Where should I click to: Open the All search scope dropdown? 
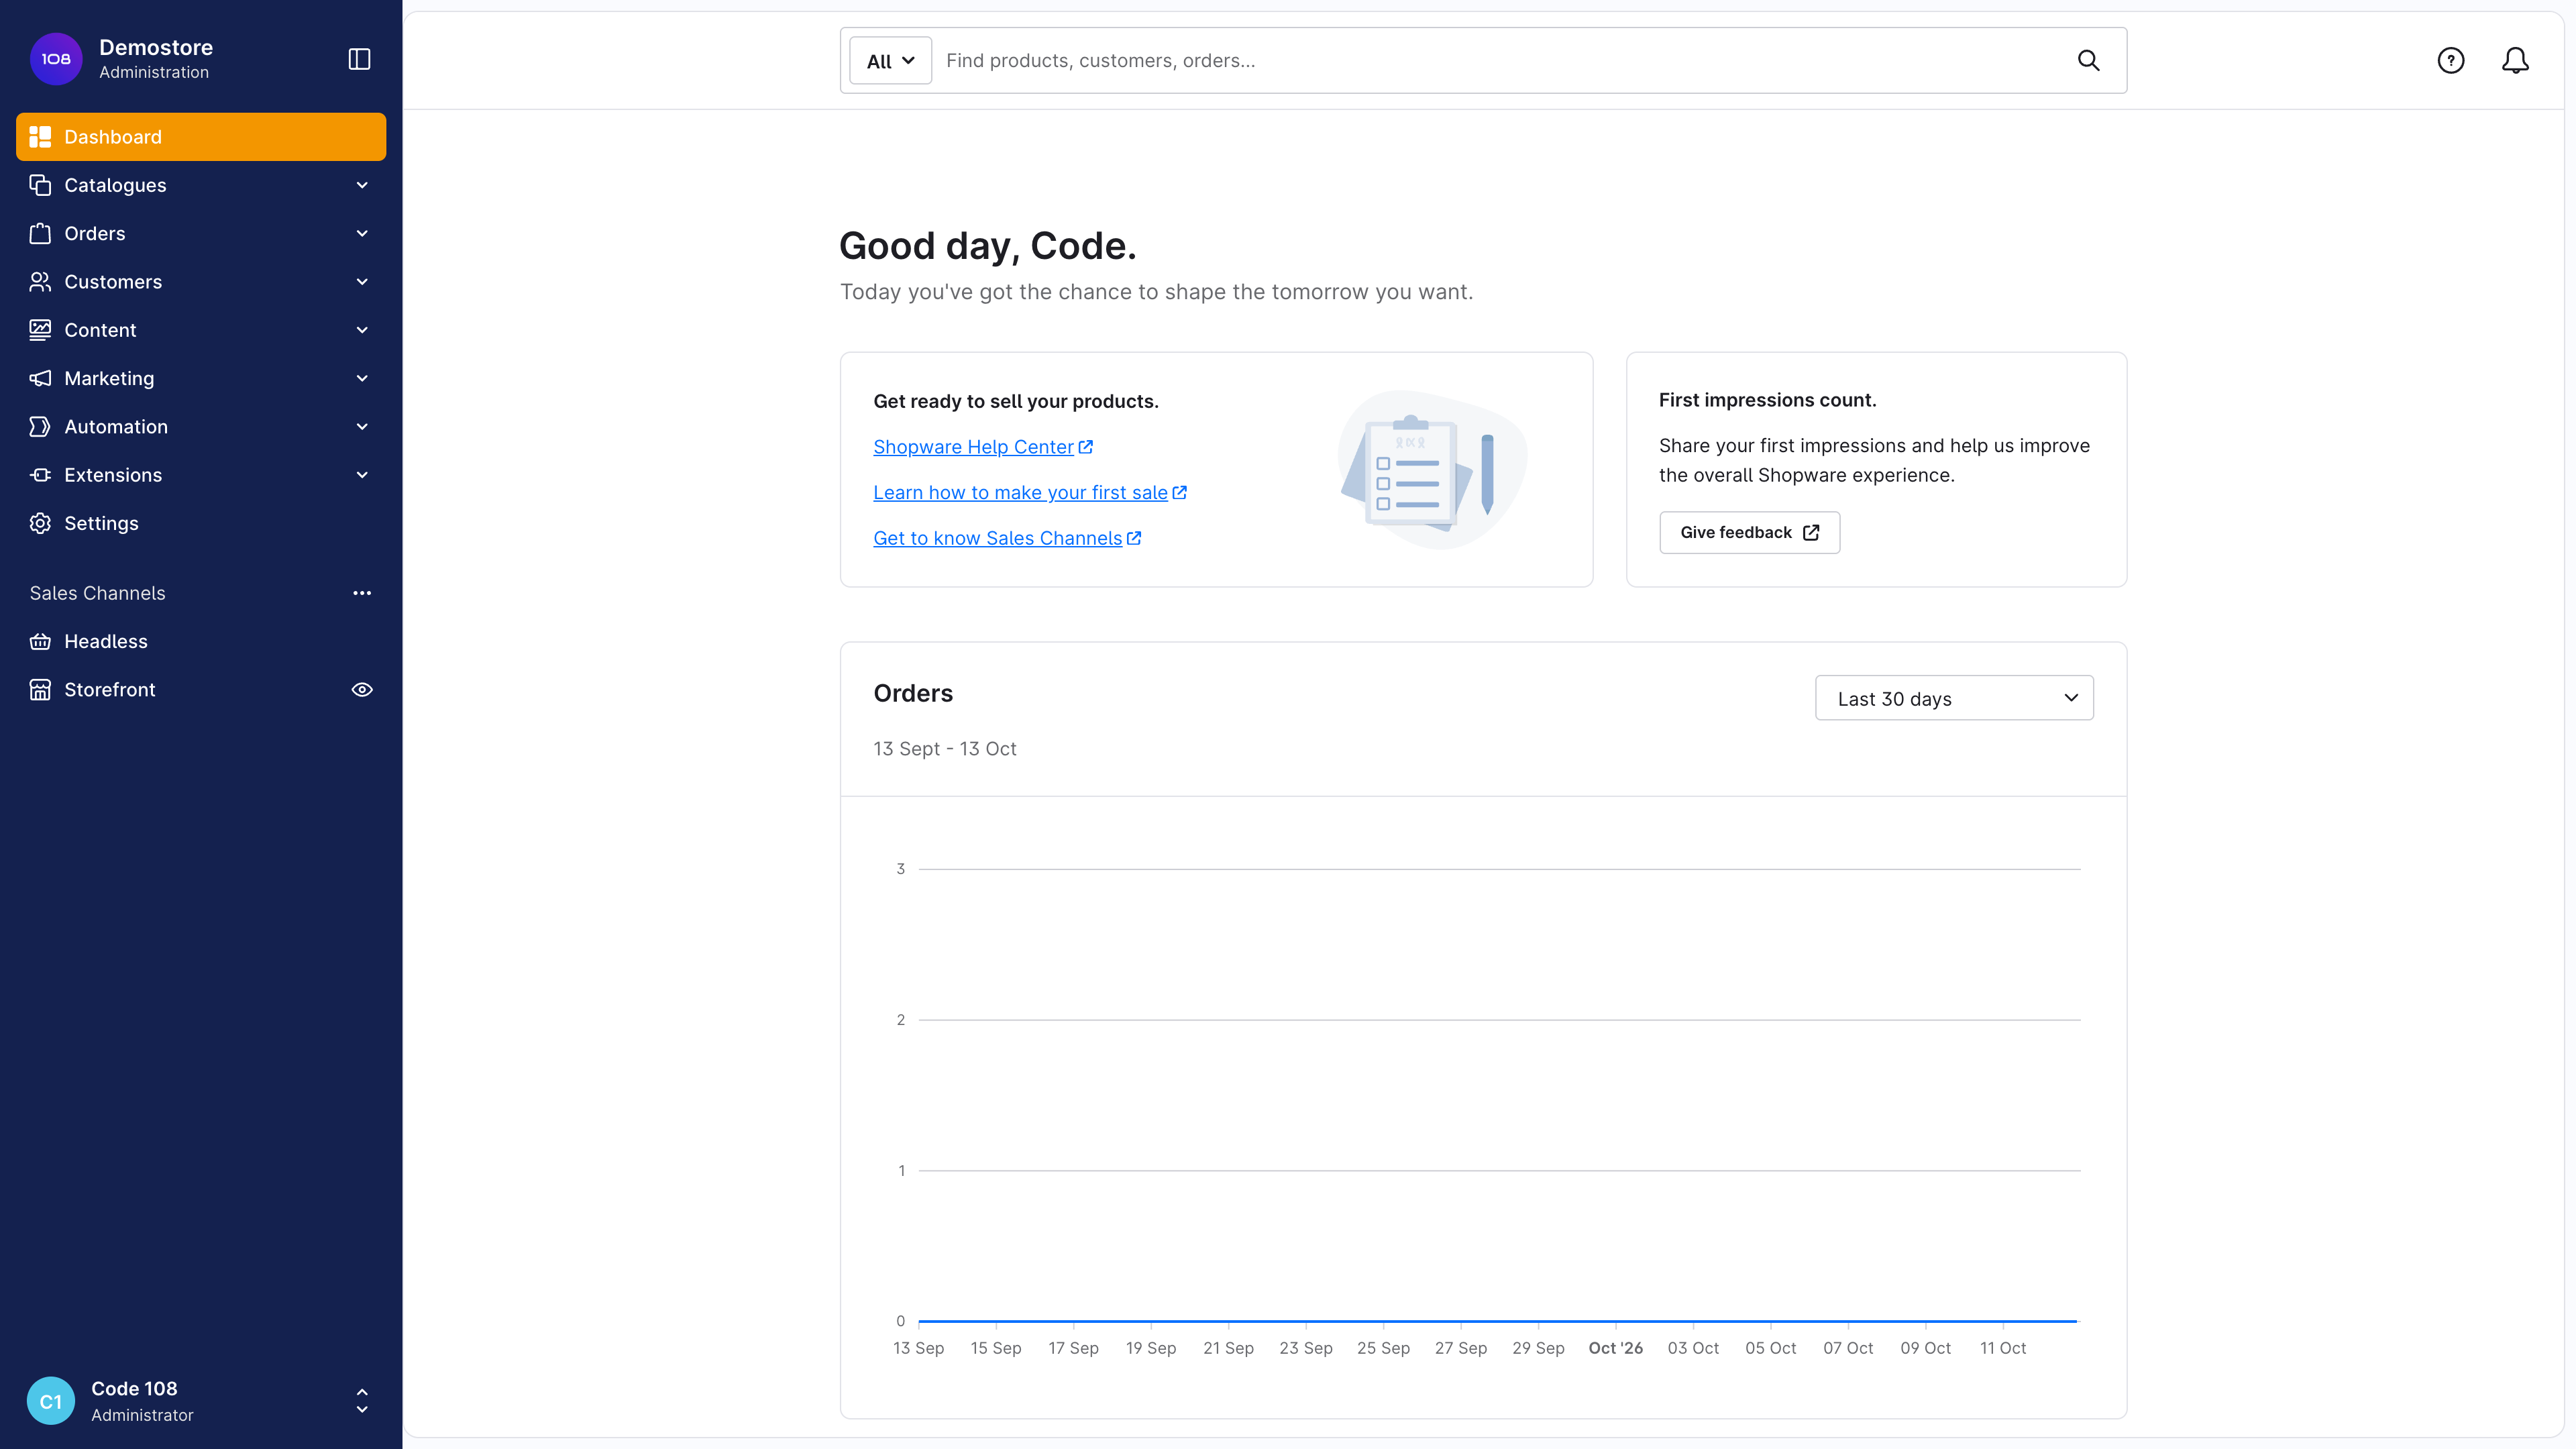click(890, 61)
